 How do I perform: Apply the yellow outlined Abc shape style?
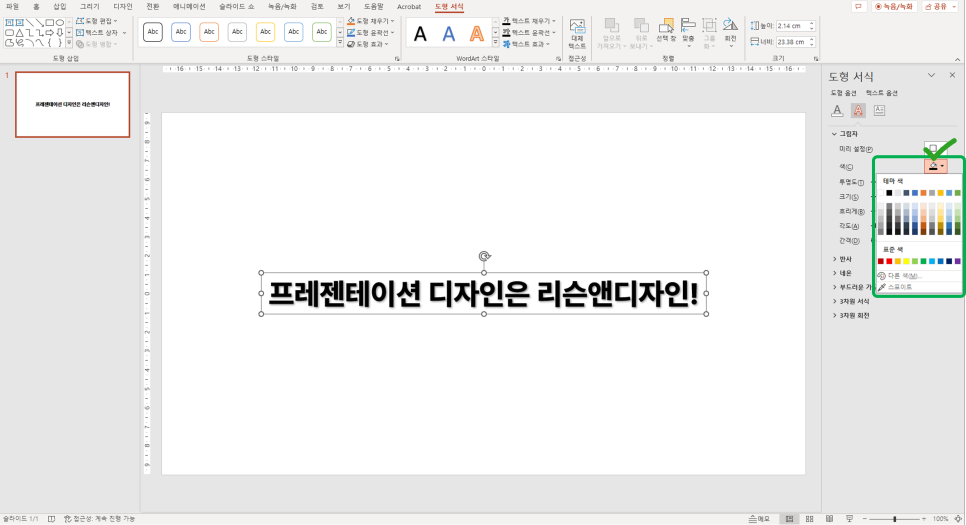[266, 31]
